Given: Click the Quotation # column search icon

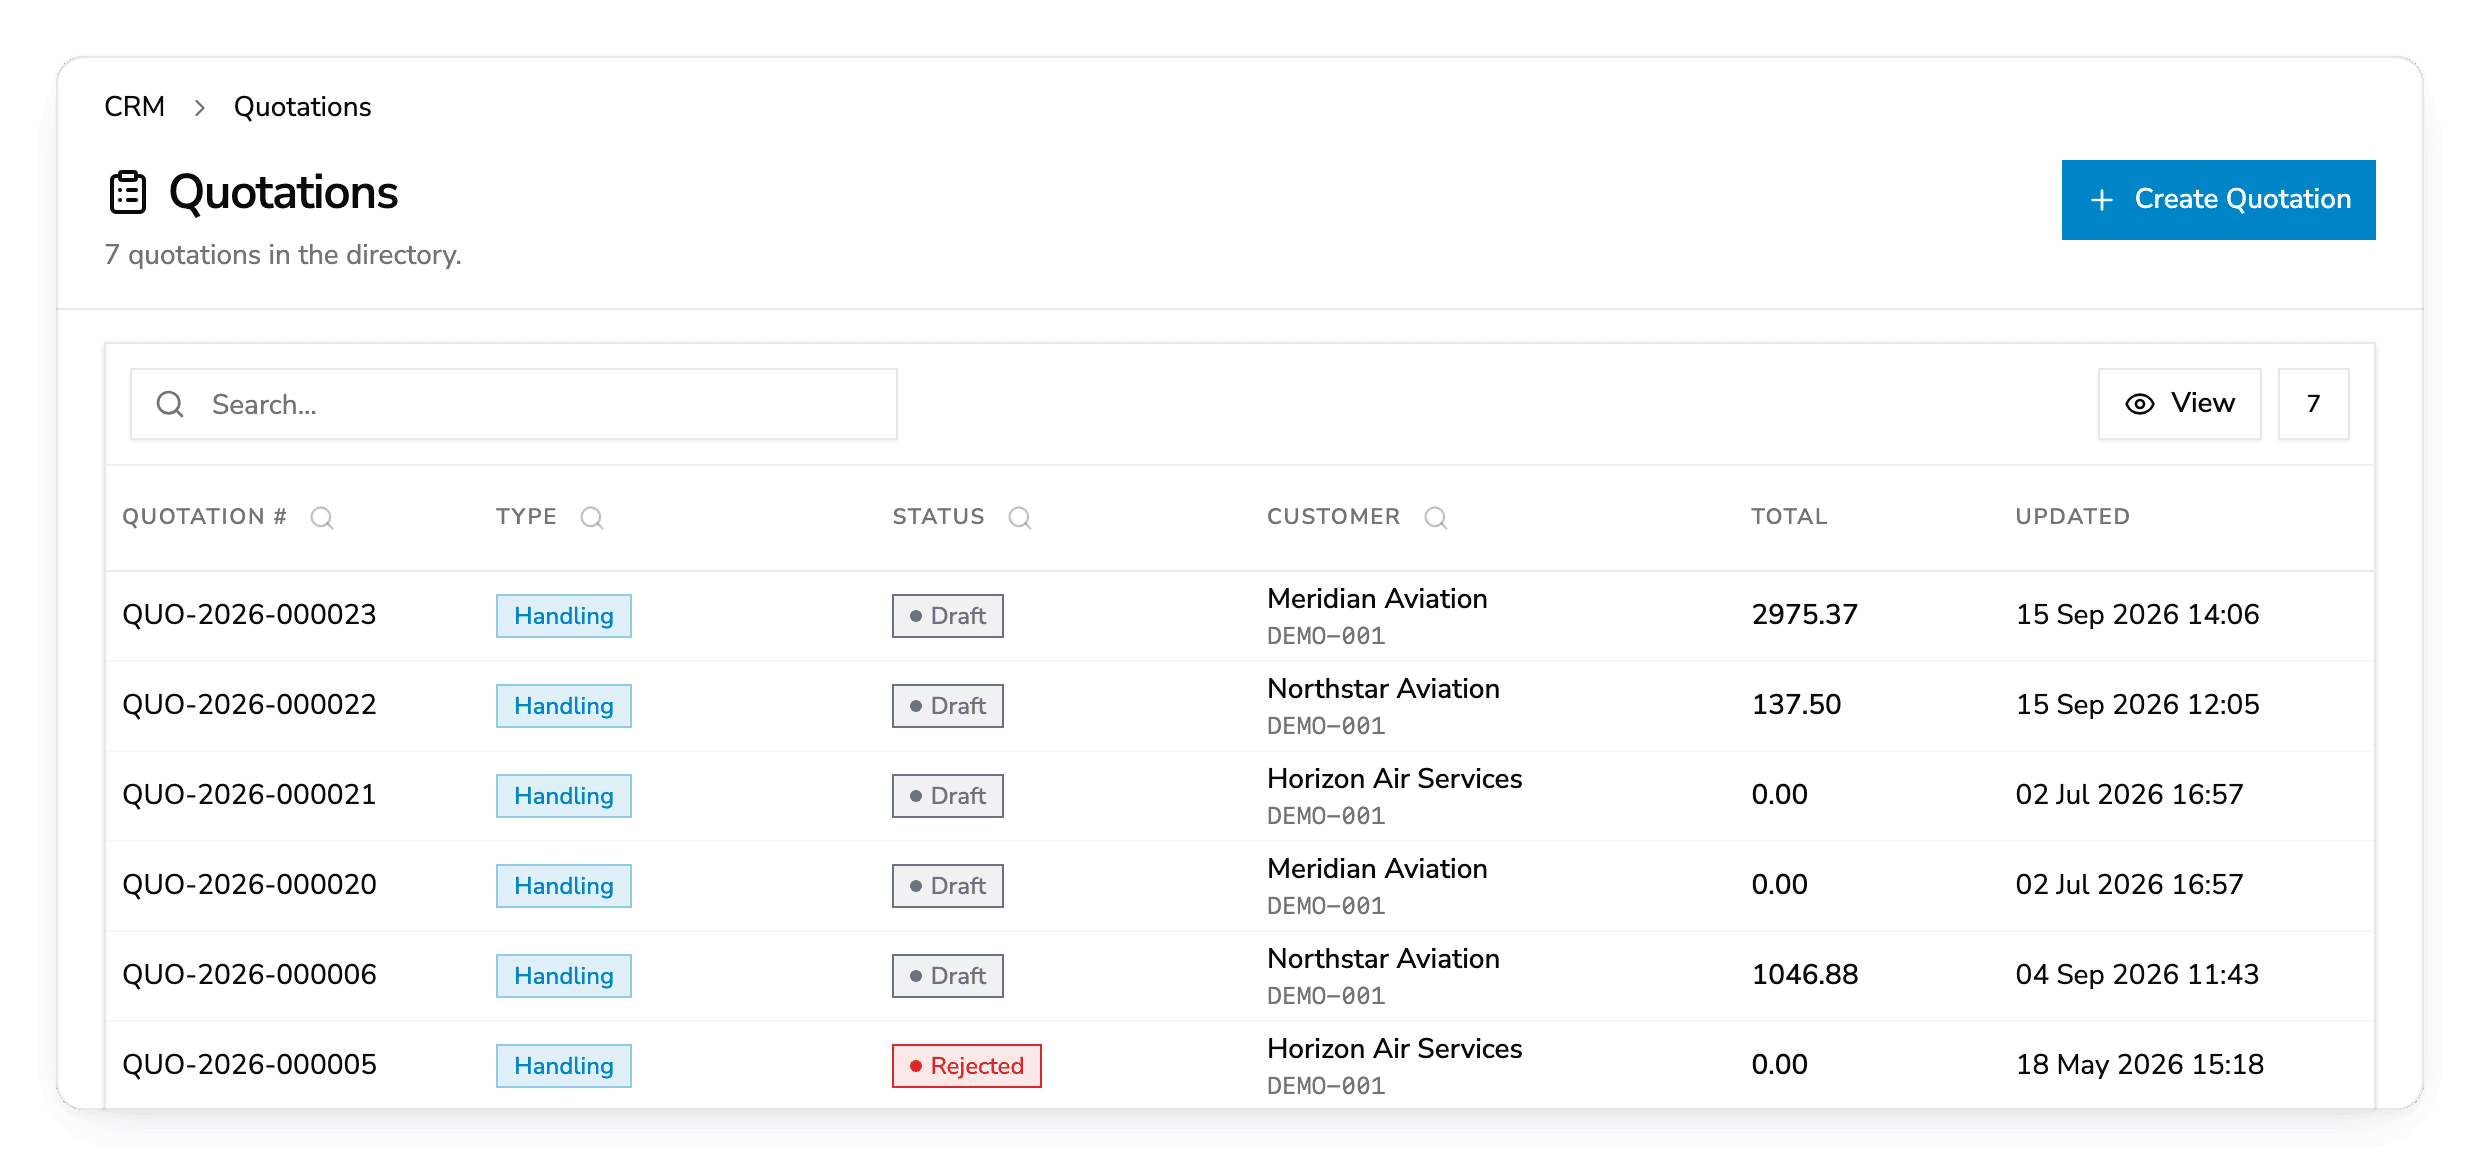Looking at the screenshot, I should [321, 517].
